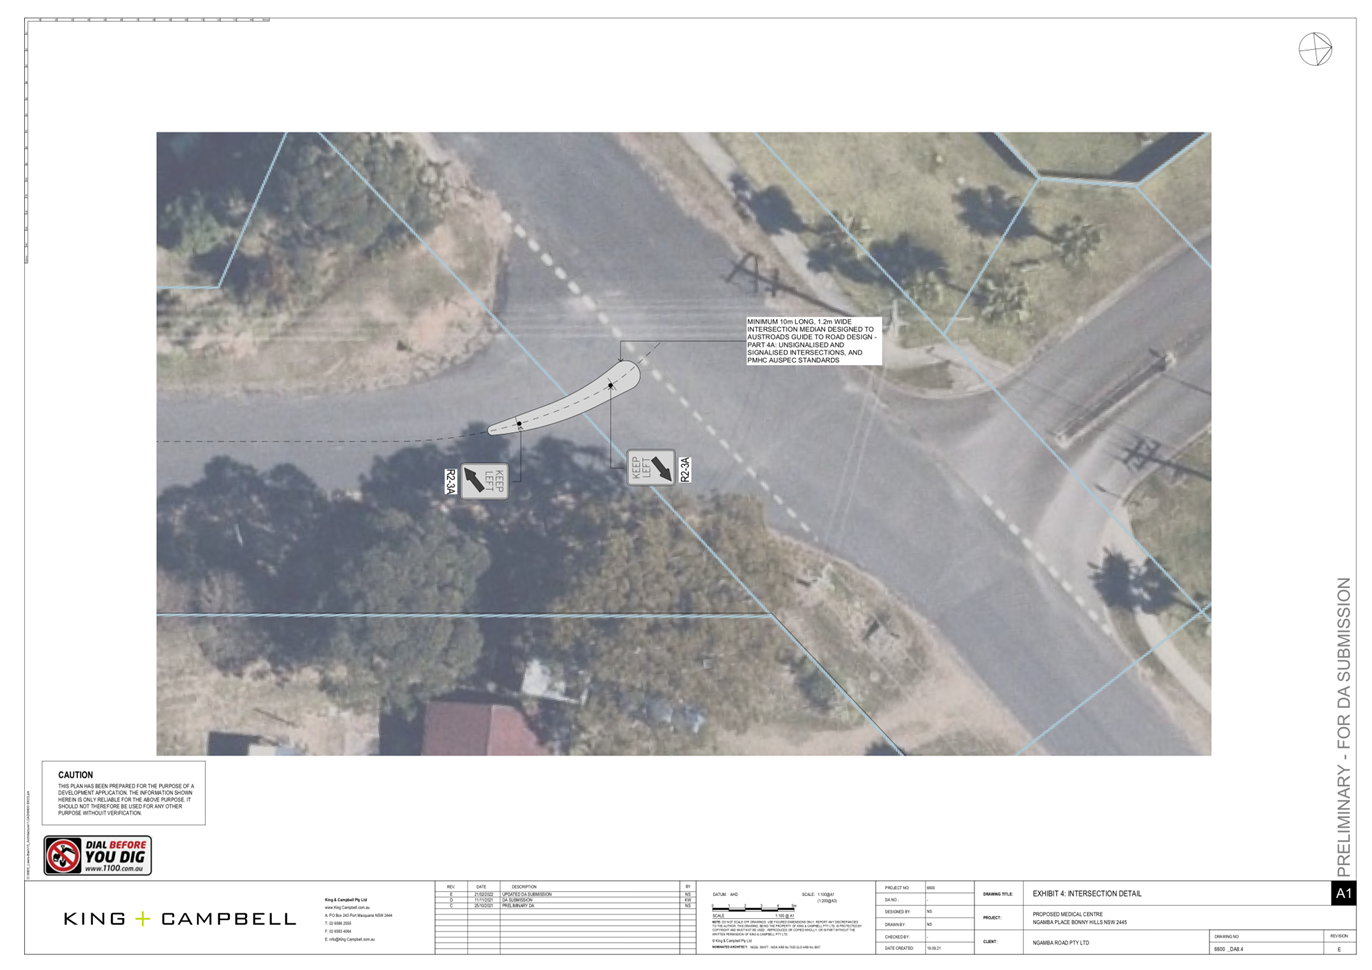Click the Dial Before You Dig logo
The width and height of the screenshot is (1372, 970).
pyautogui.click(x=98, y=856)
